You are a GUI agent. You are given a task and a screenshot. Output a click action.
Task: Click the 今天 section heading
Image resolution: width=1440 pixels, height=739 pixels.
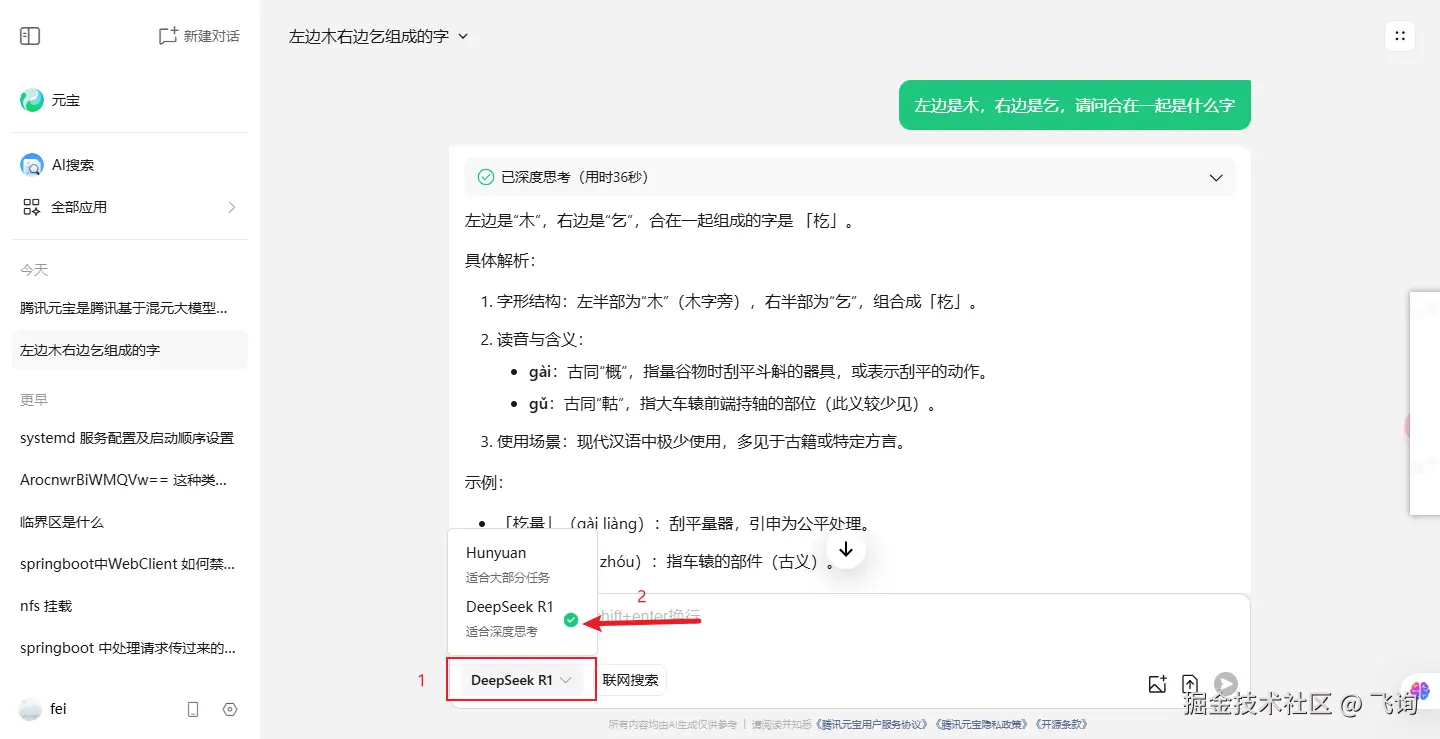34,270
